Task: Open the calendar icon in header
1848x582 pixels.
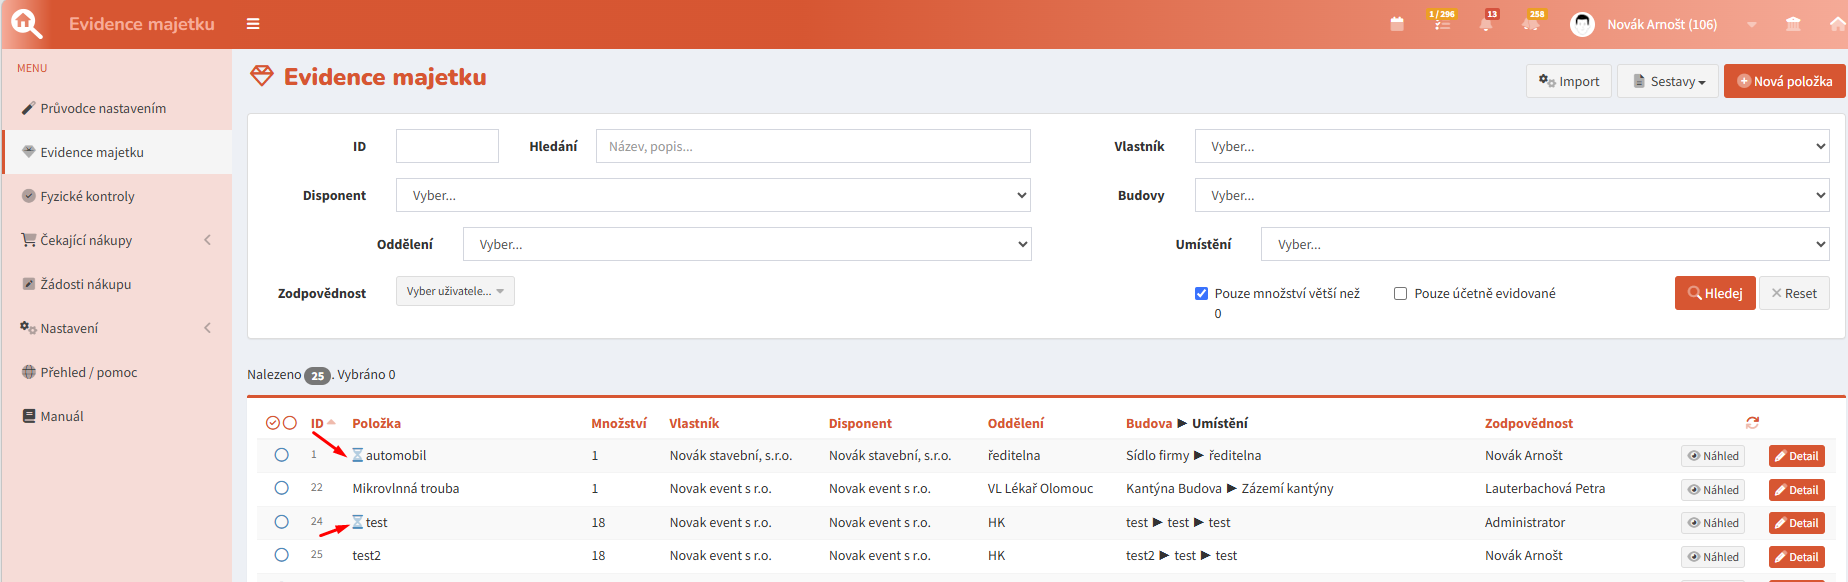Action: (x=1397, y=24)
